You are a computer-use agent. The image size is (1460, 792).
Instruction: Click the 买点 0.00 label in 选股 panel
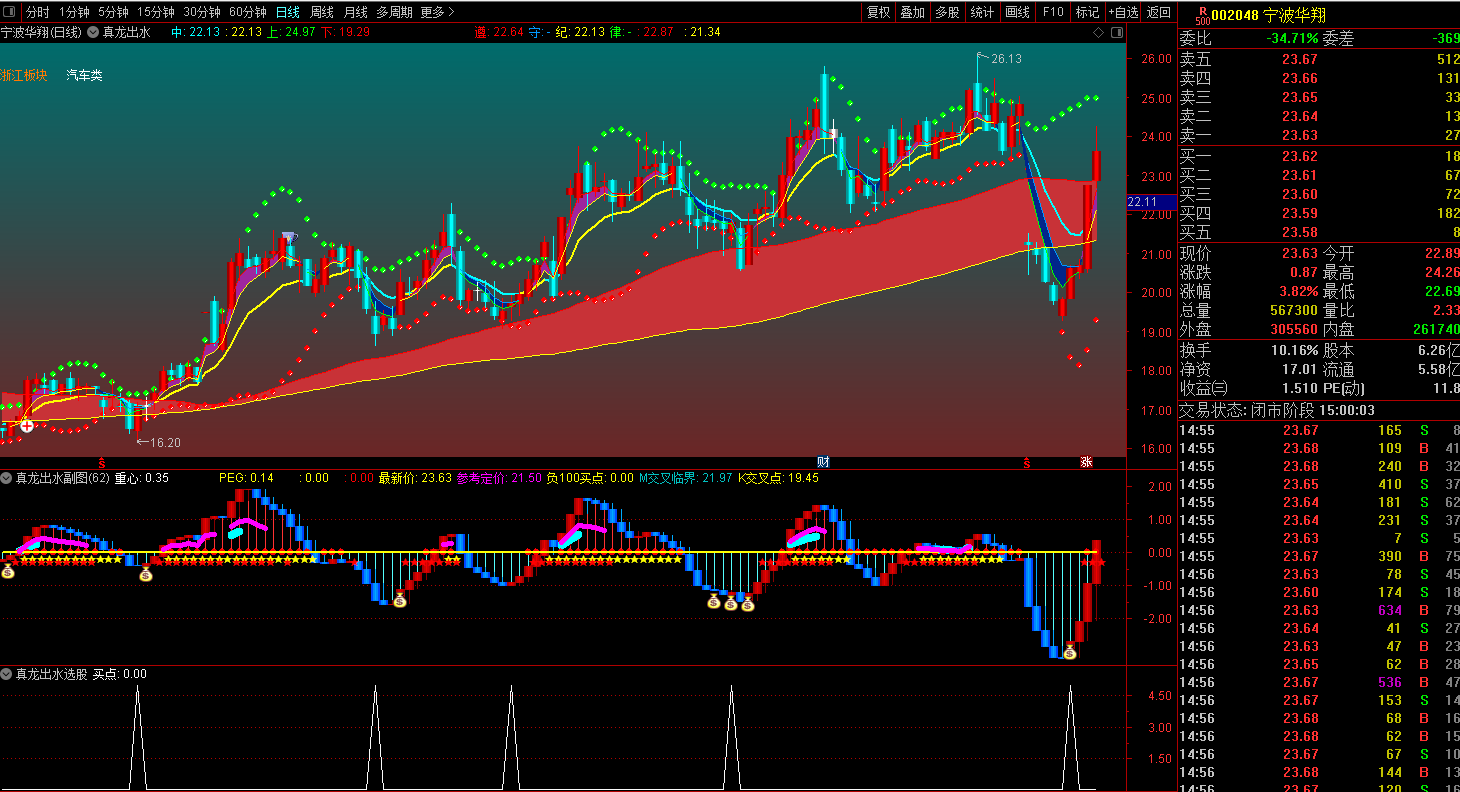[x=120, y=674]
